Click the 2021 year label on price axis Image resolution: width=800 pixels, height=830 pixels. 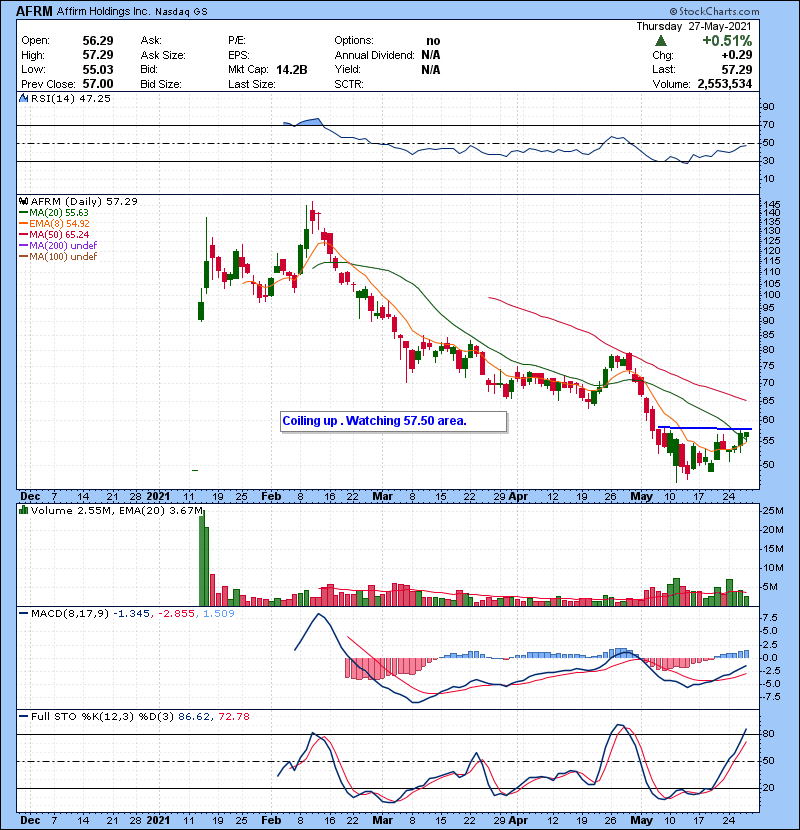(158, 497)
